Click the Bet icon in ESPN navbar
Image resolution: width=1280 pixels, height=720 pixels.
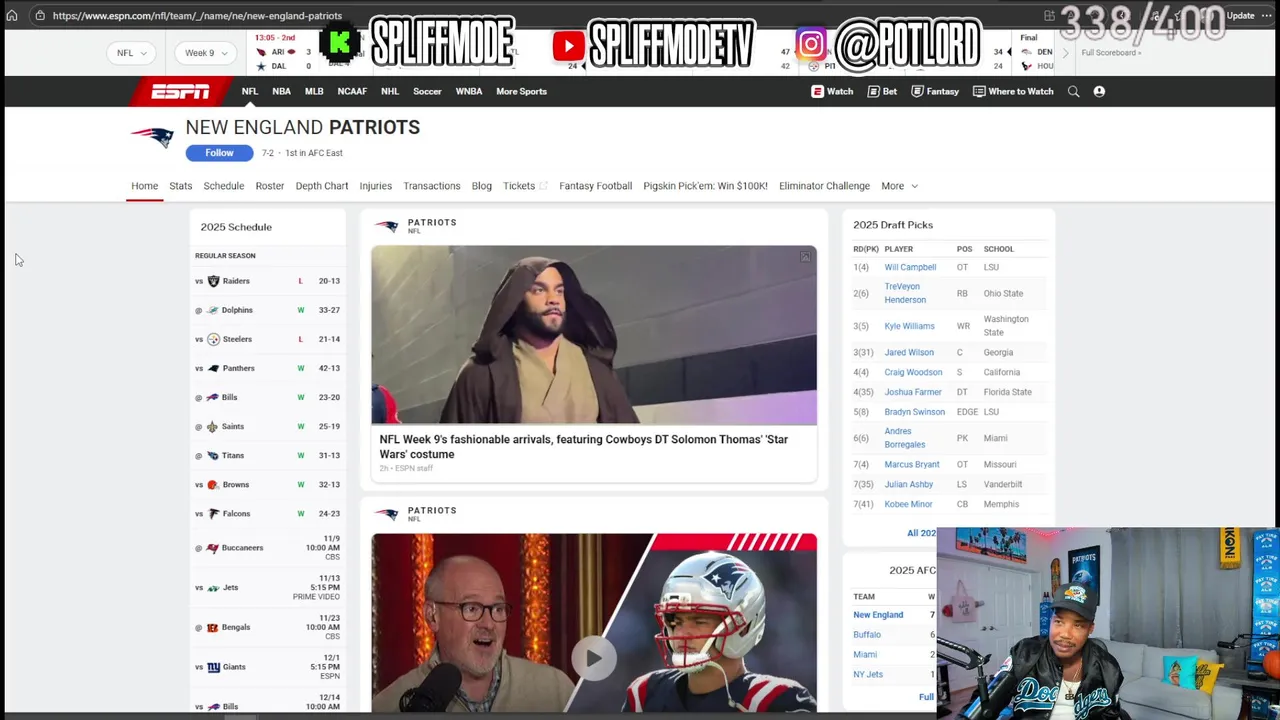pos(873,91)
